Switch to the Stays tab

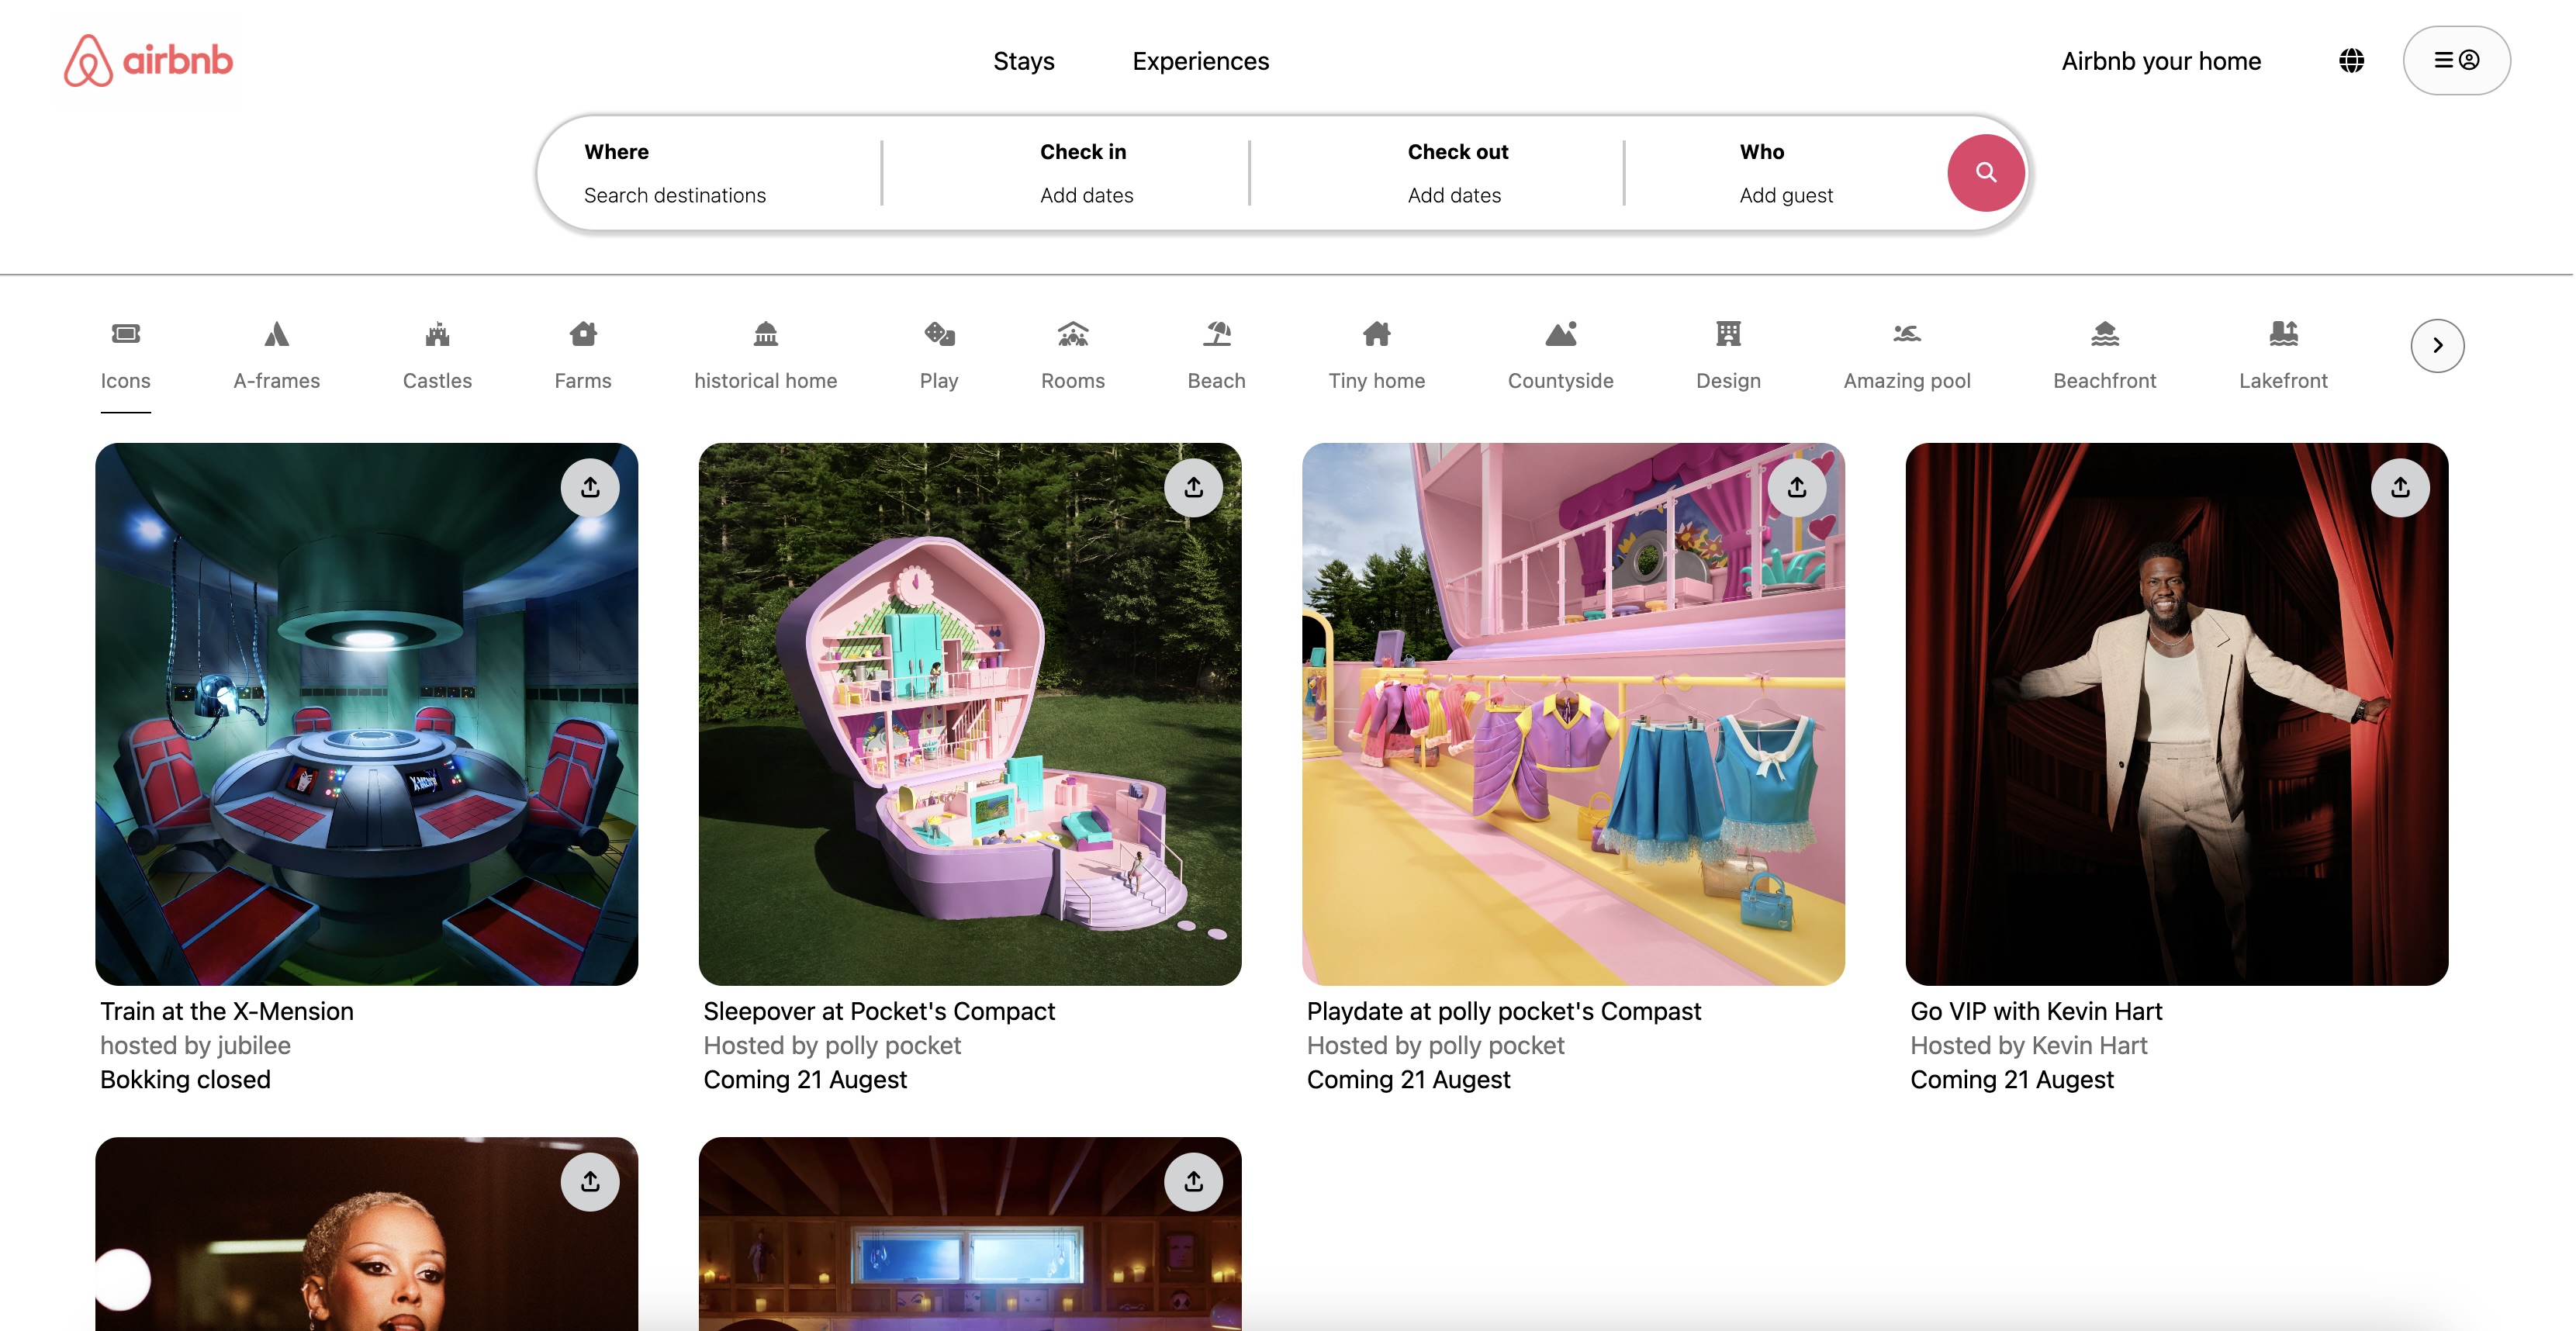[1023, 61]
